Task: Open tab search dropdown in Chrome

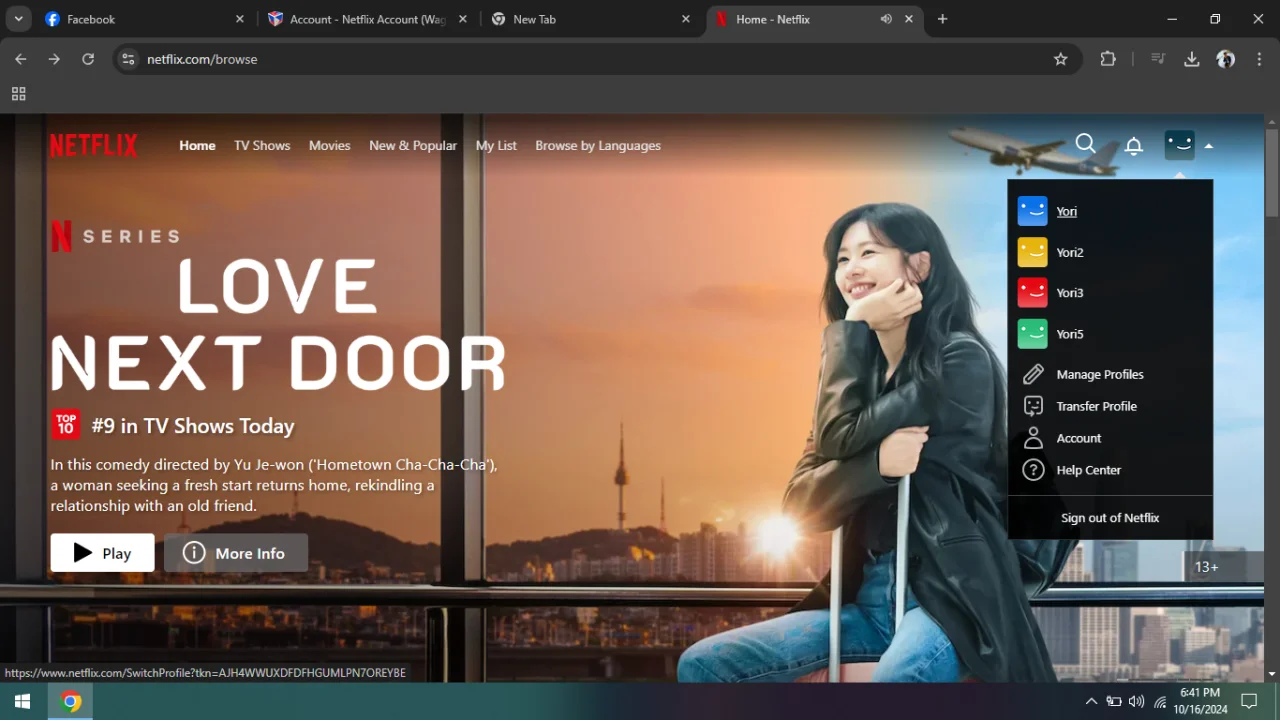Action: point(18,19)
